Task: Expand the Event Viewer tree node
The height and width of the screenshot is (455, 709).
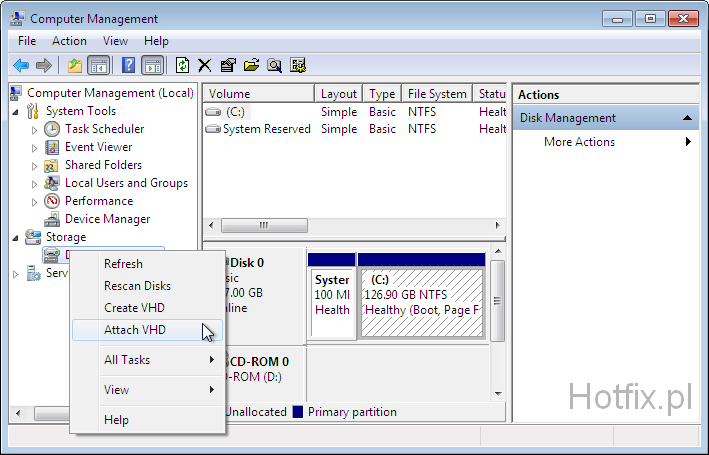Action: tap(34, 147)
